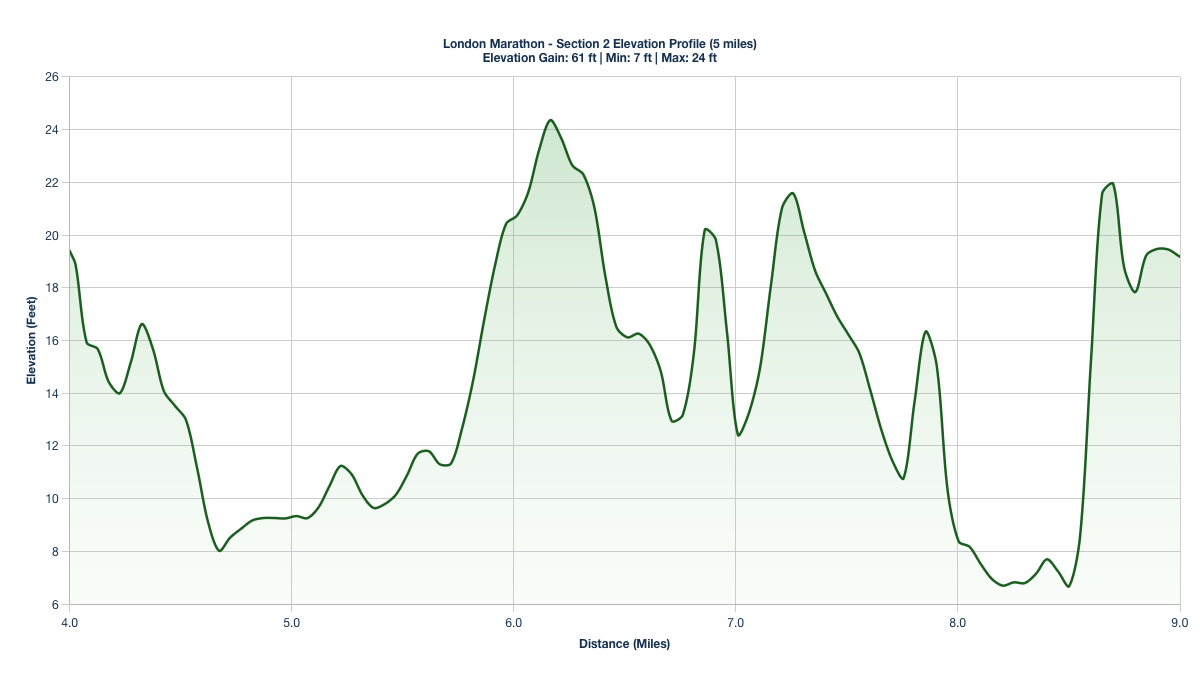Click the "14" y-axis tick label
The height and width of the screenshot is (675, 1200).
[52, 394]
